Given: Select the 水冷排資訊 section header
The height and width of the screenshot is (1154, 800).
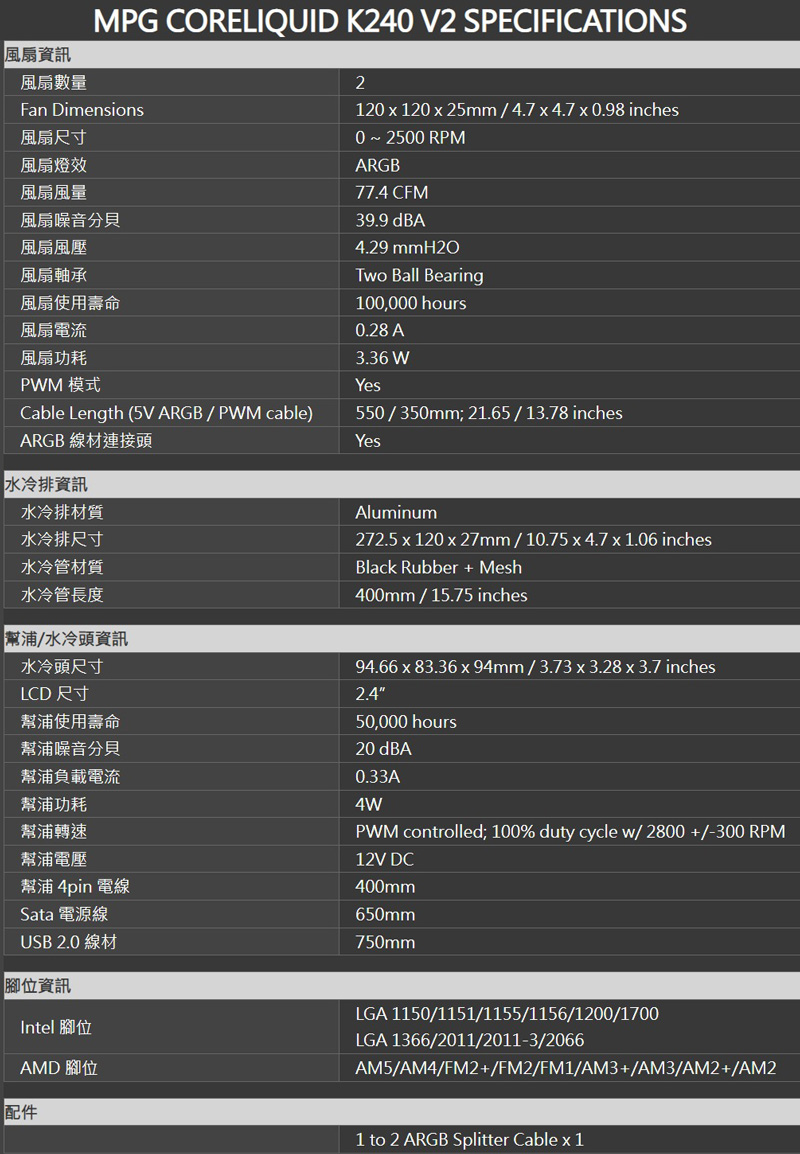Looking at the screenshot, I should point(46,485).
